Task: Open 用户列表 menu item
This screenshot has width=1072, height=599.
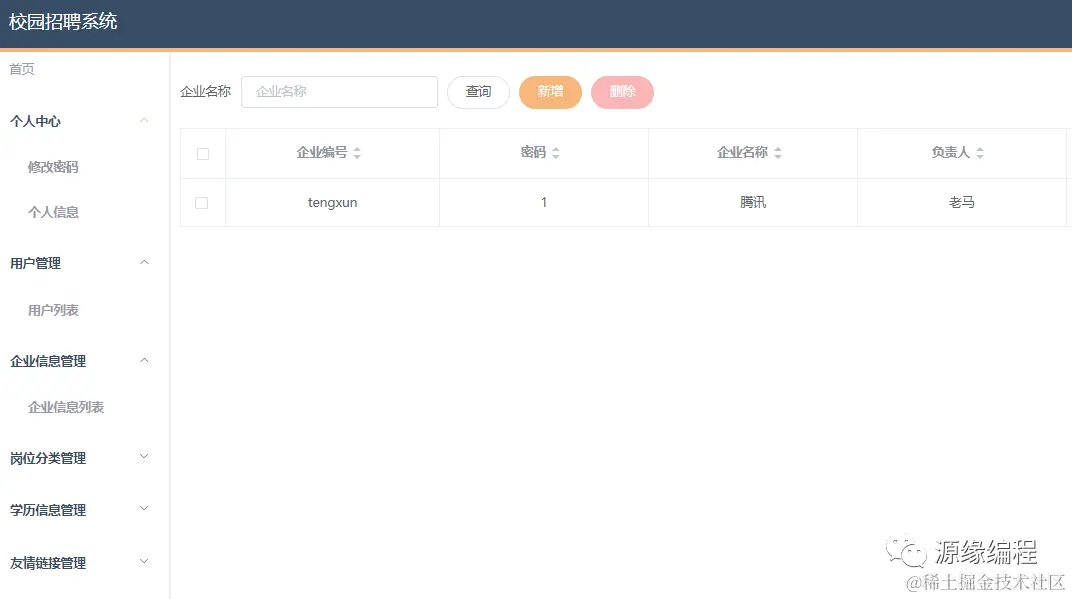Action: [53, 310]
